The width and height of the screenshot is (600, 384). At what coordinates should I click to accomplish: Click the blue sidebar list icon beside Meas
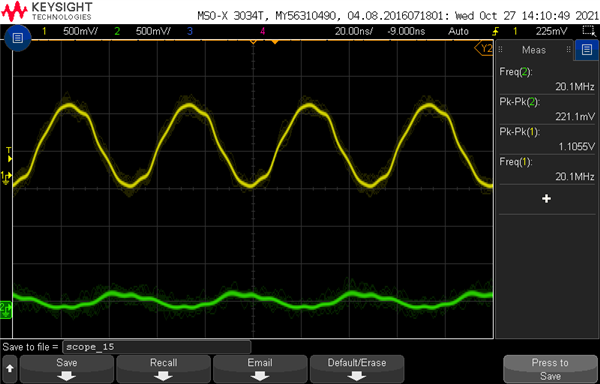point(587,50)
